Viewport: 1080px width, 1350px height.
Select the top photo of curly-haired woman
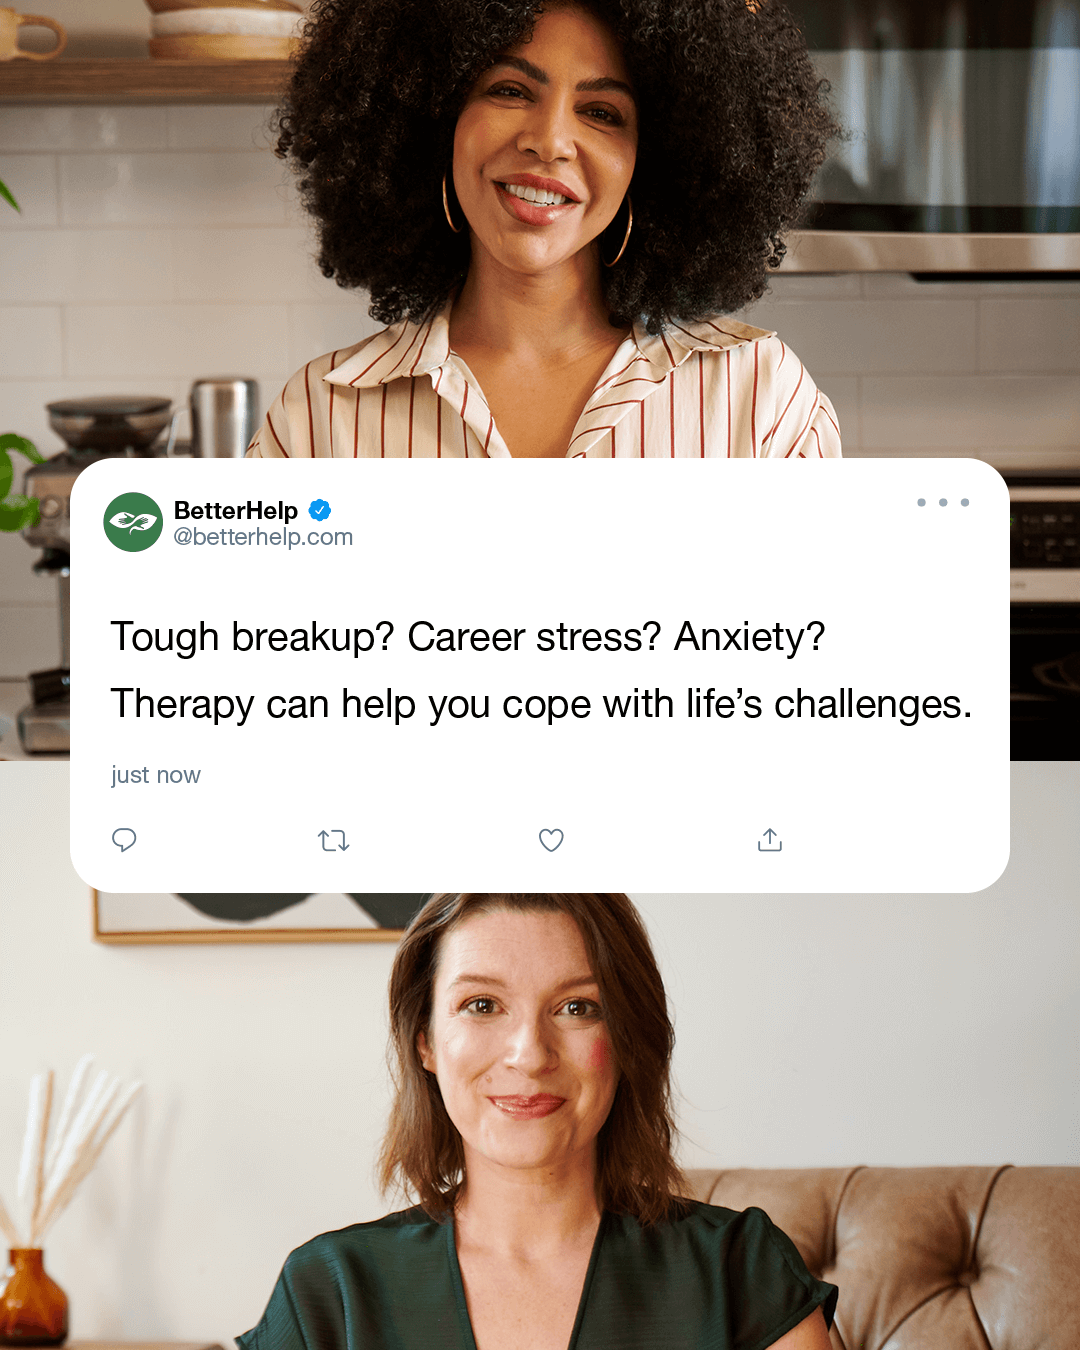click(x=540, y=229)
